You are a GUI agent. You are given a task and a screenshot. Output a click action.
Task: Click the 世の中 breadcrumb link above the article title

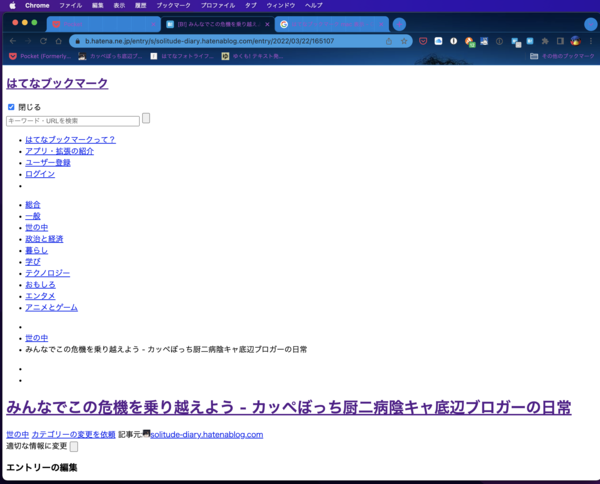[36, 338]
